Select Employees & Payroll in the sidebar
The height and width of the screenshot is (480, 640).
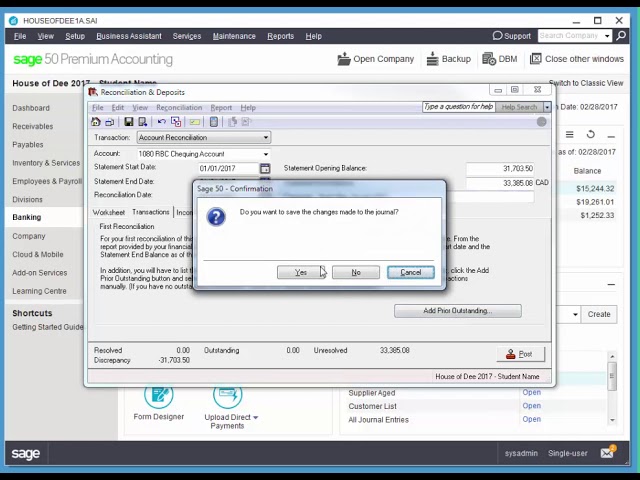(x=47, y=181)
